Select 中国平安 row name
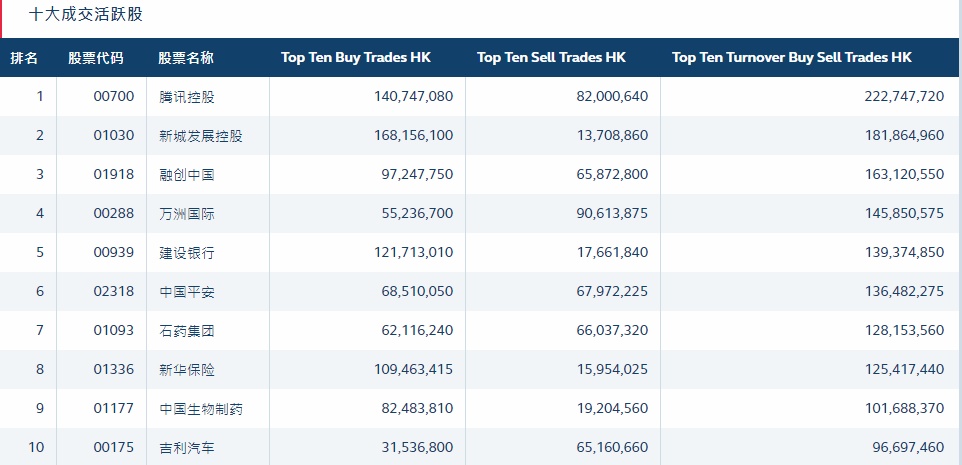This screenshot has height=465, width=962. 186,292
